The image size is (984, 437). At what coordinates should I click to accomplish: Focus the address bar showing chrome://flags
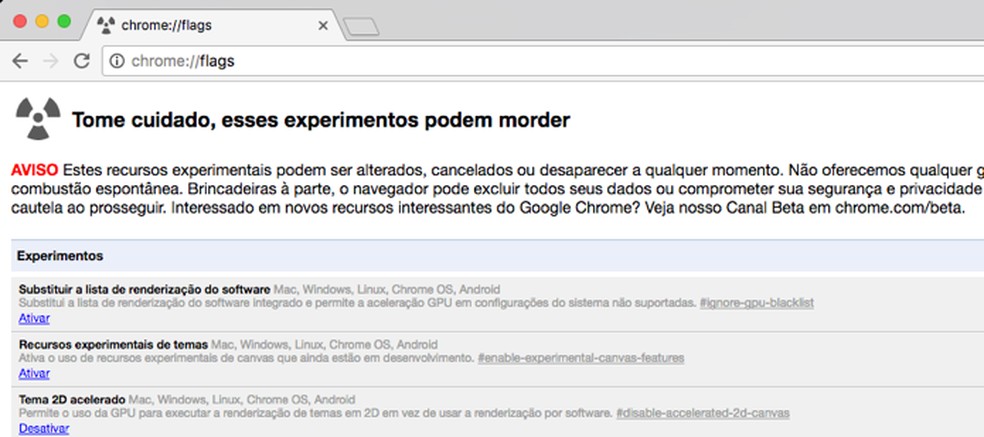point(543,61)
